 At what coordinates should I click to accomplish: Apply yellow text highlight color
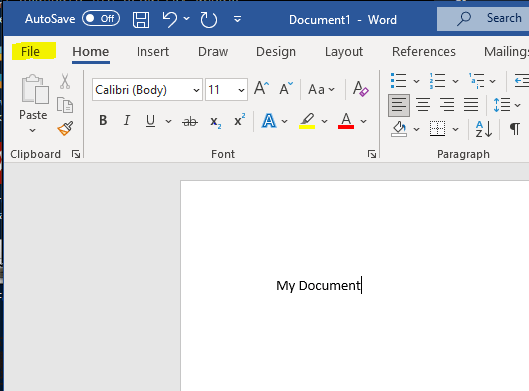(307, 121)
